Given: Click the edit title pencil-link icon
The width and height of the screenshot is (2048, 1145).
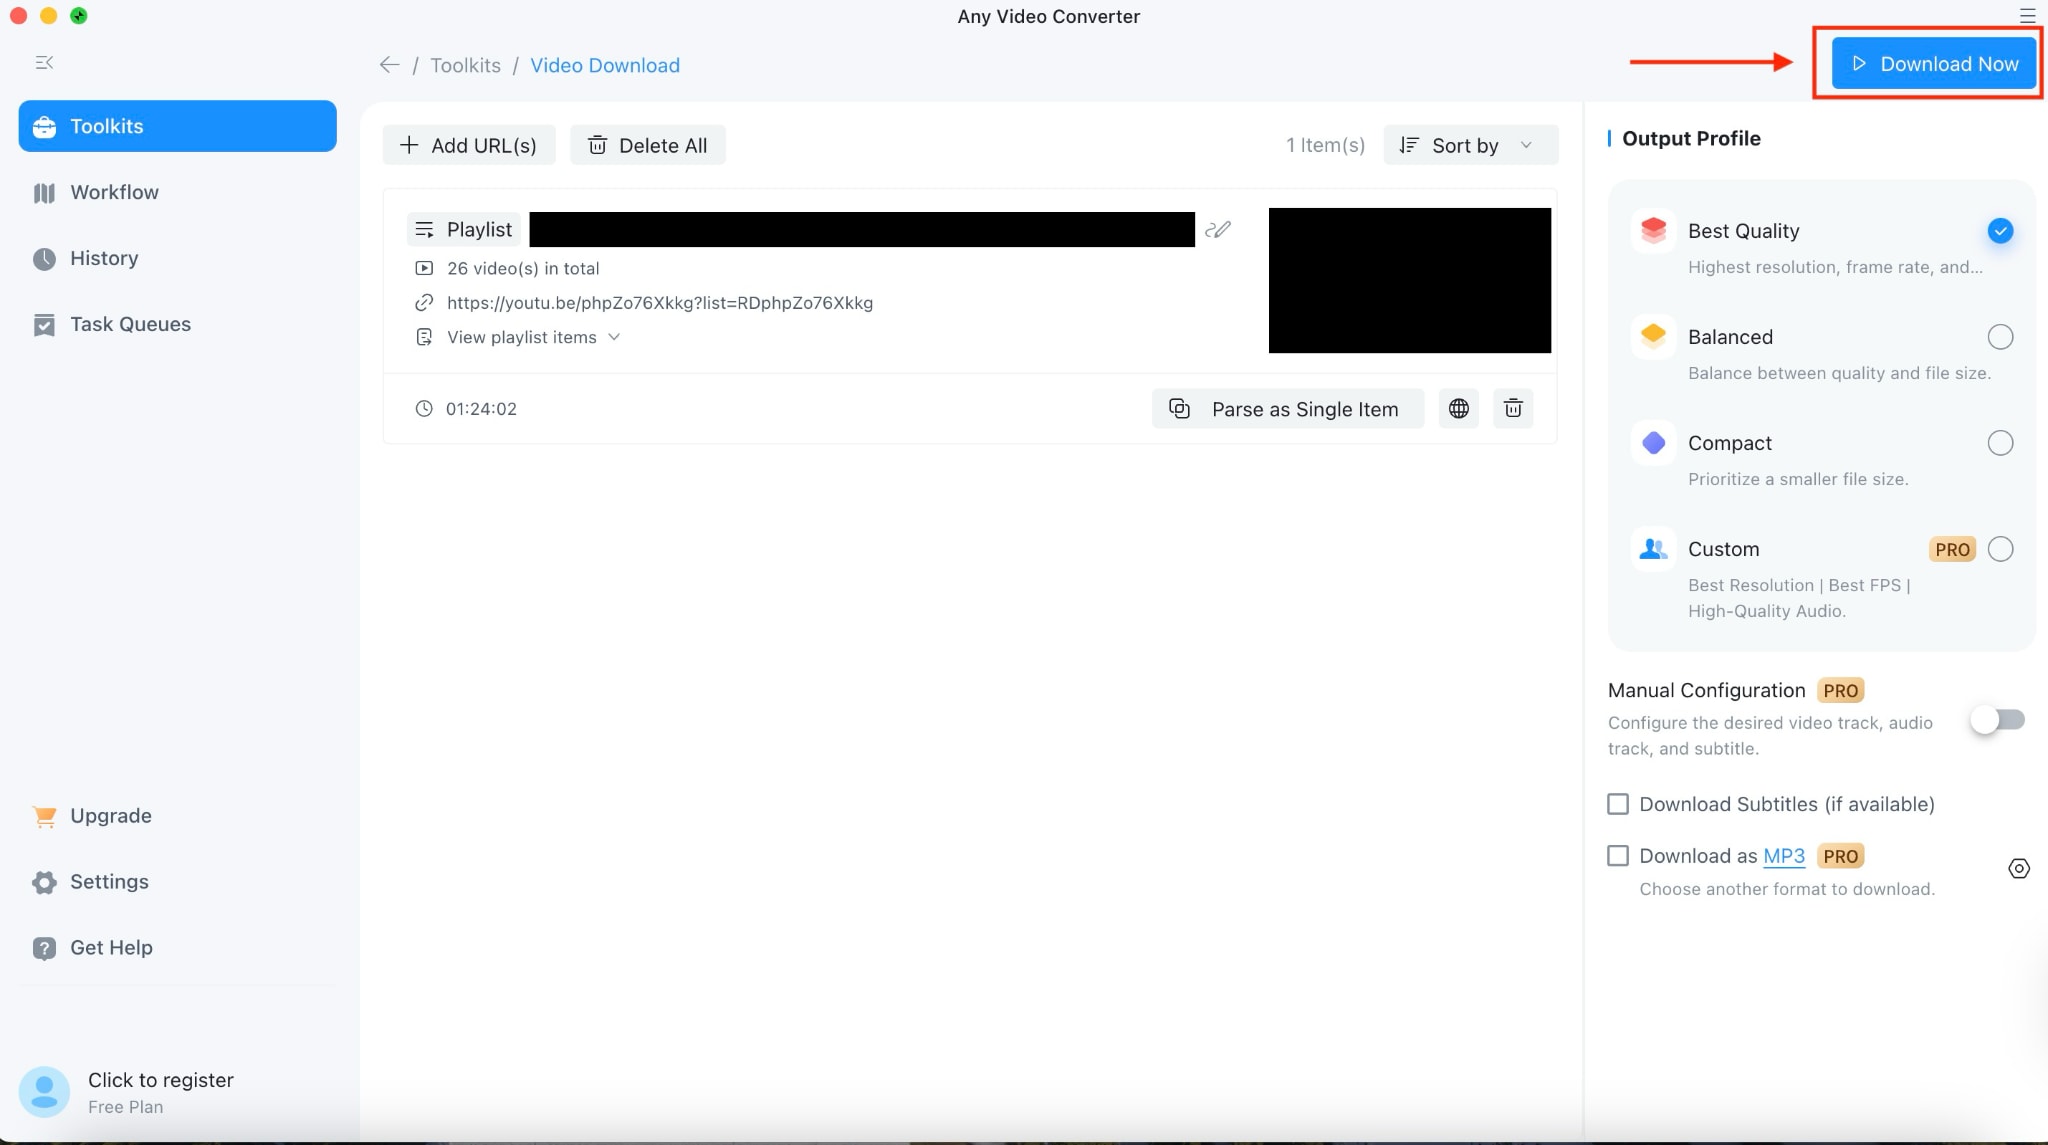Looking at the screenshot, I should pyautogui.click(x=1217, y=229).
